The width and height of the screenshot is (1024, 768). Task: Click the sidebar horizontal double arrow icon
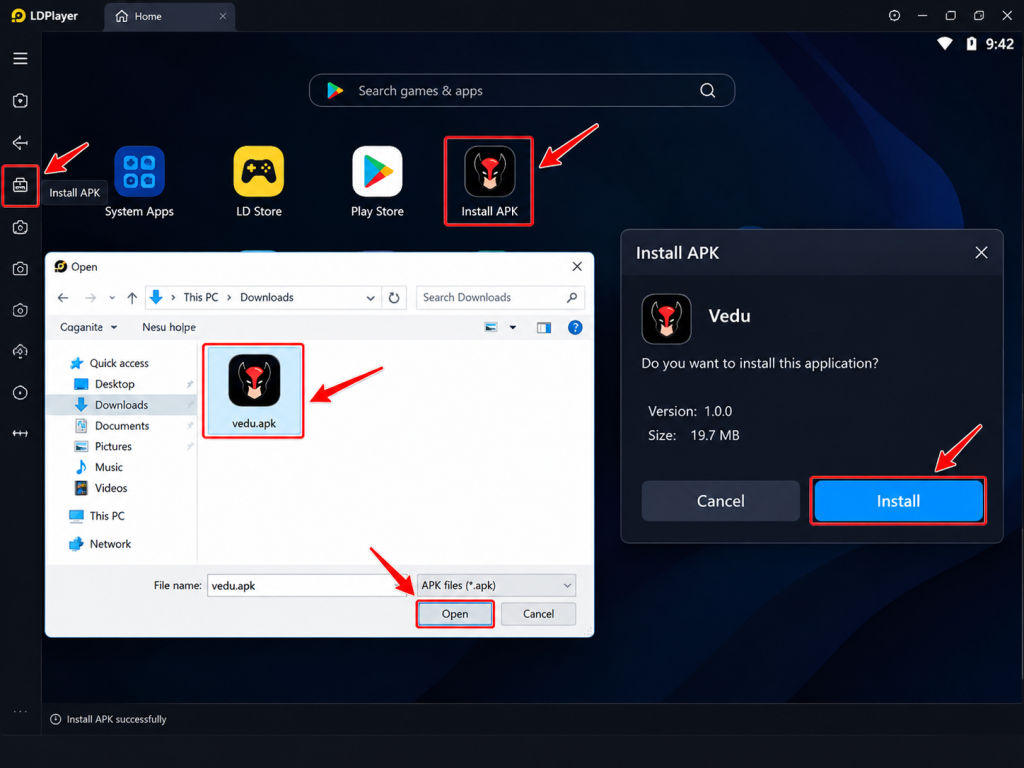[x=20, y=434]
